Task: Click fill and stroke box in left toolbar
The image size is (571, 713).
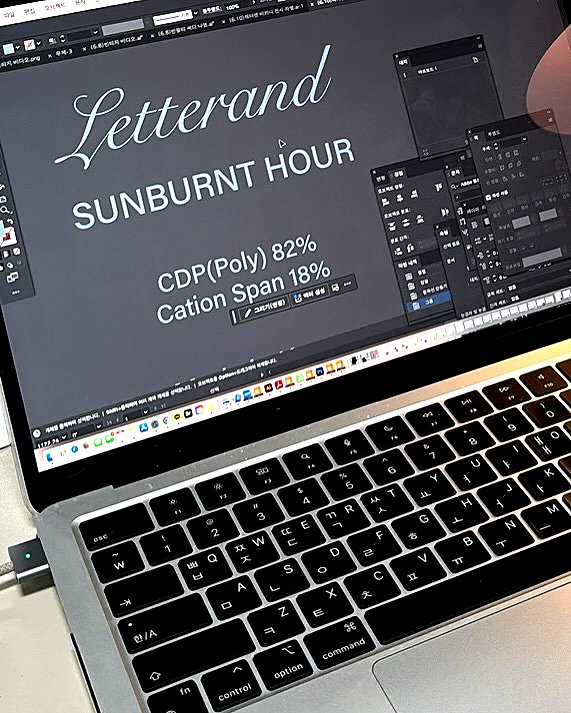Action: (8, 235)
